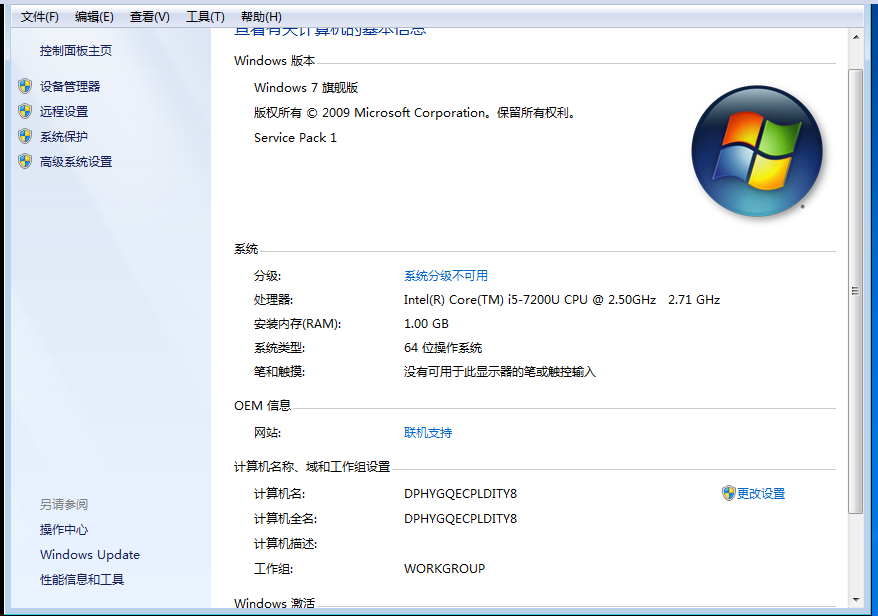Open the 文件(F) menu

point(39,17)
